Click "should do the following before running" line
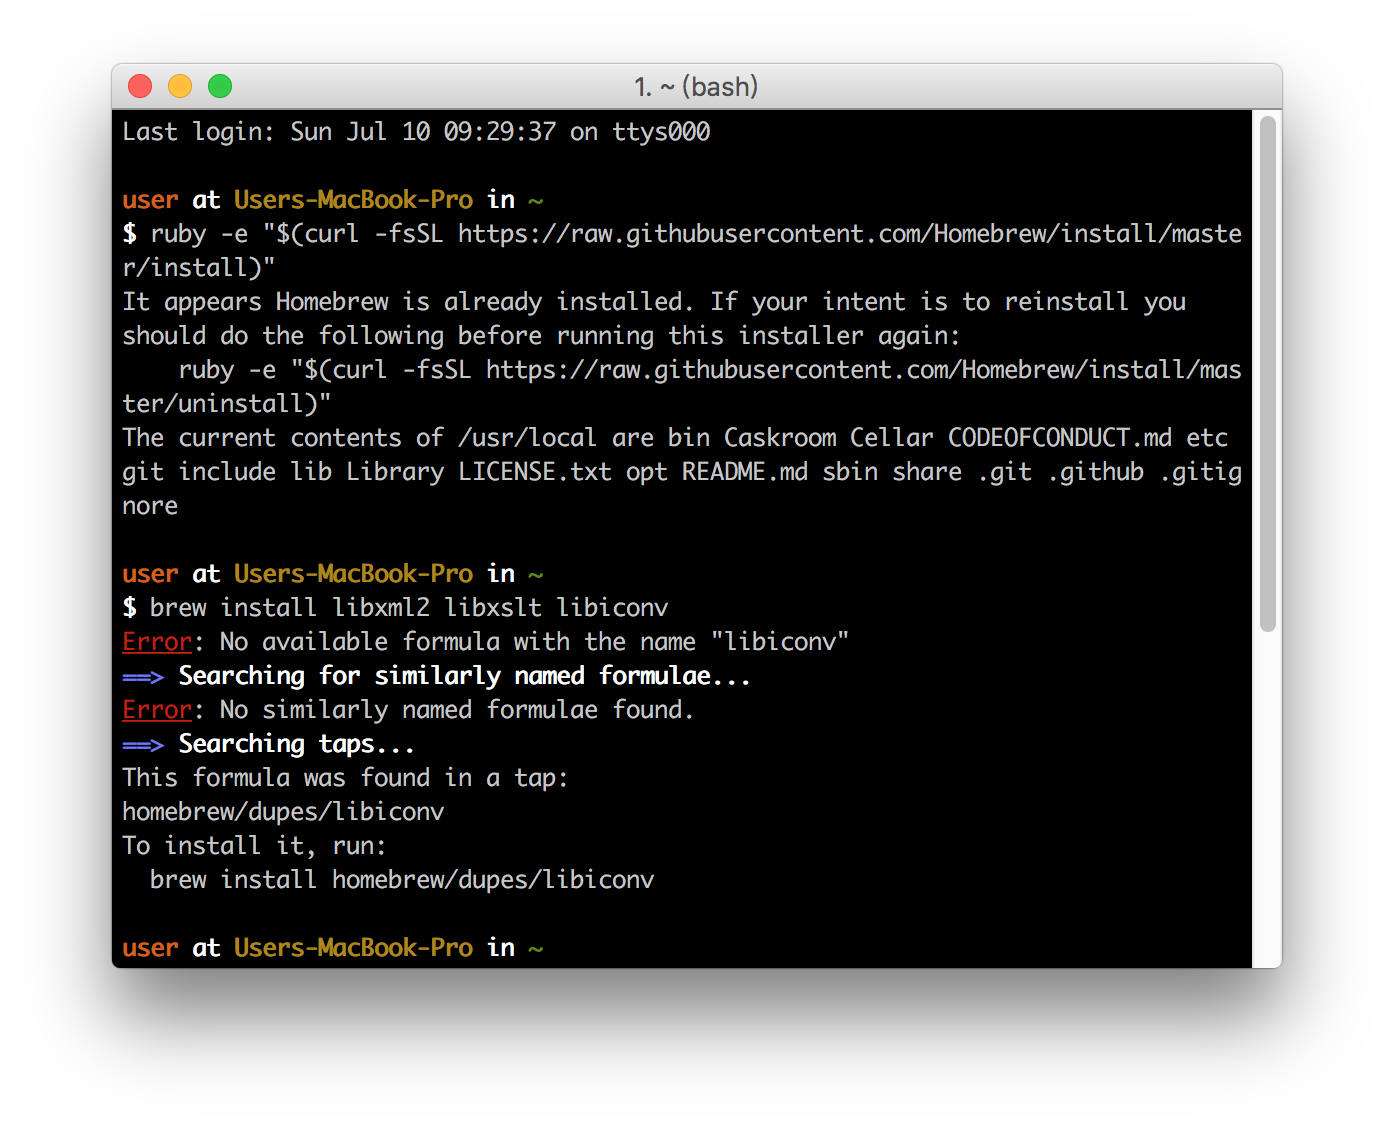The width and height of the screenshot is (1394, 1128). pyautogui.click(x=541, y=336)
